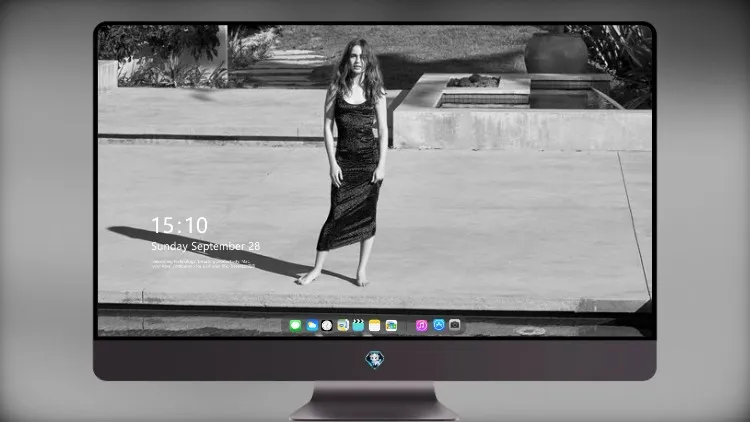Click the Sunday September 28 date text

[x=206, y=246]
